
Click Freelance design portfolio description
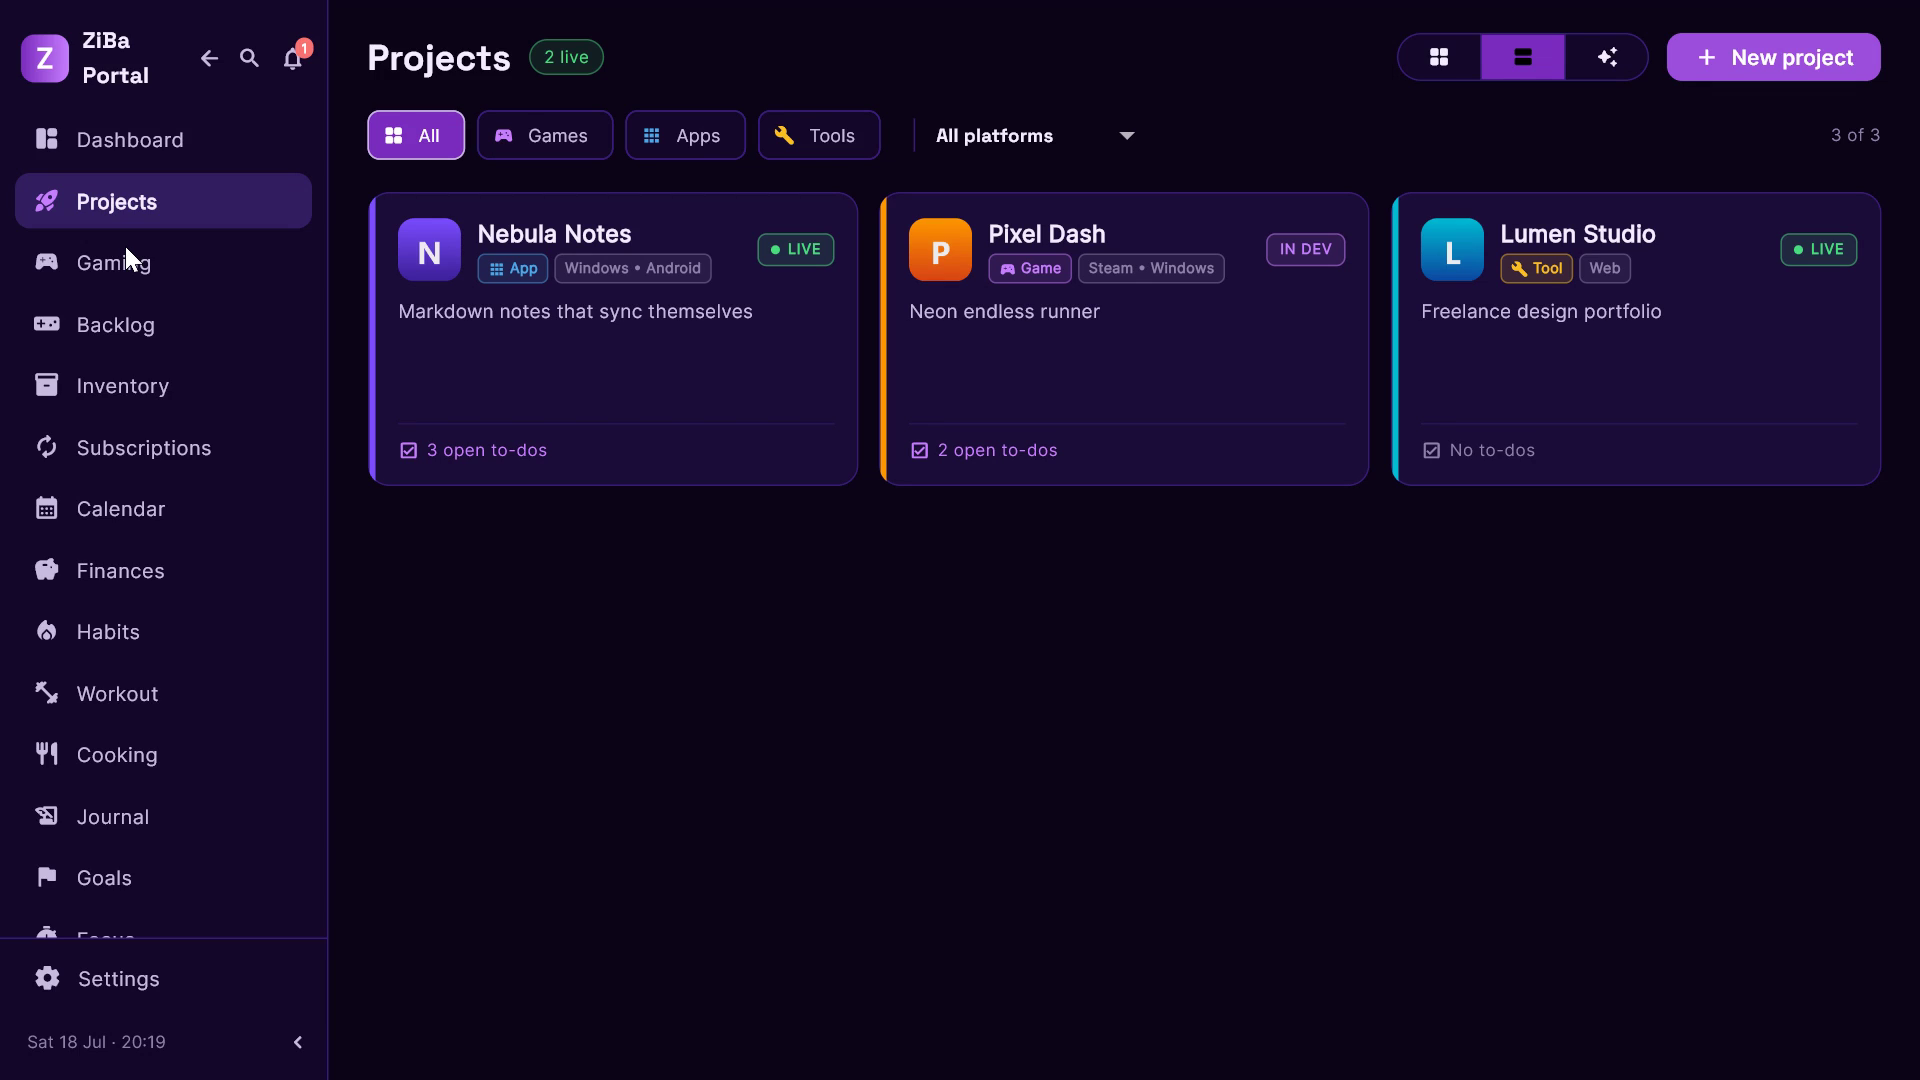tap(1541, 312)
